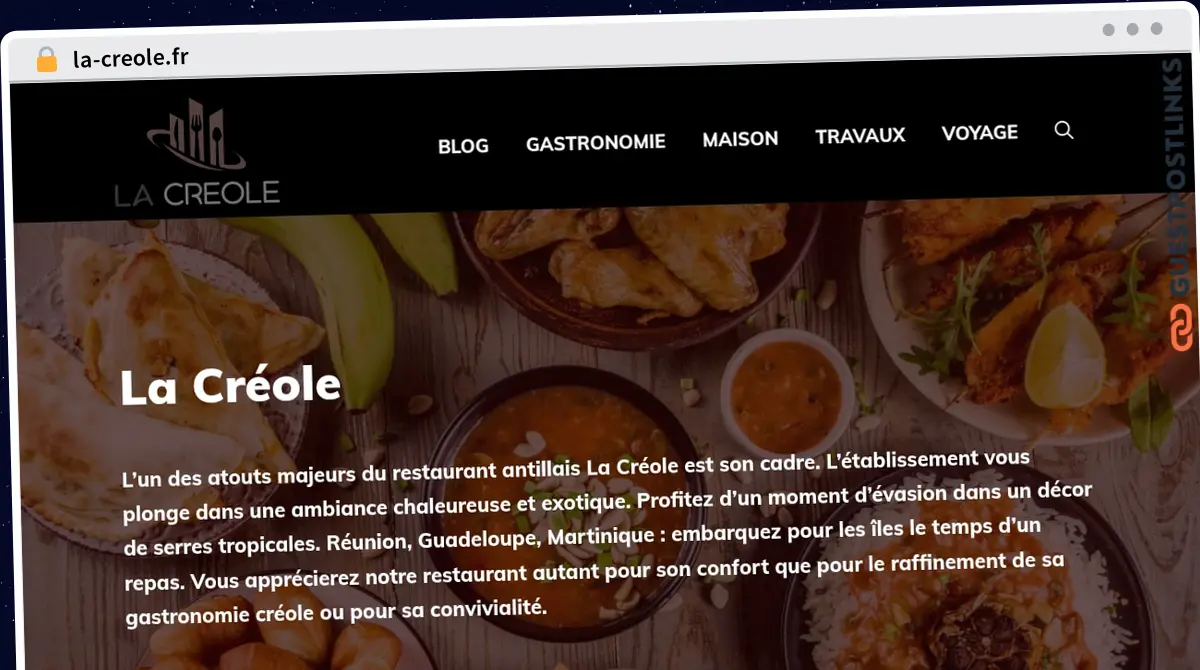This screenshot has width=1200, height=670.
Task: Click the "La Créole" page heading
Action: tap(231, 386)
